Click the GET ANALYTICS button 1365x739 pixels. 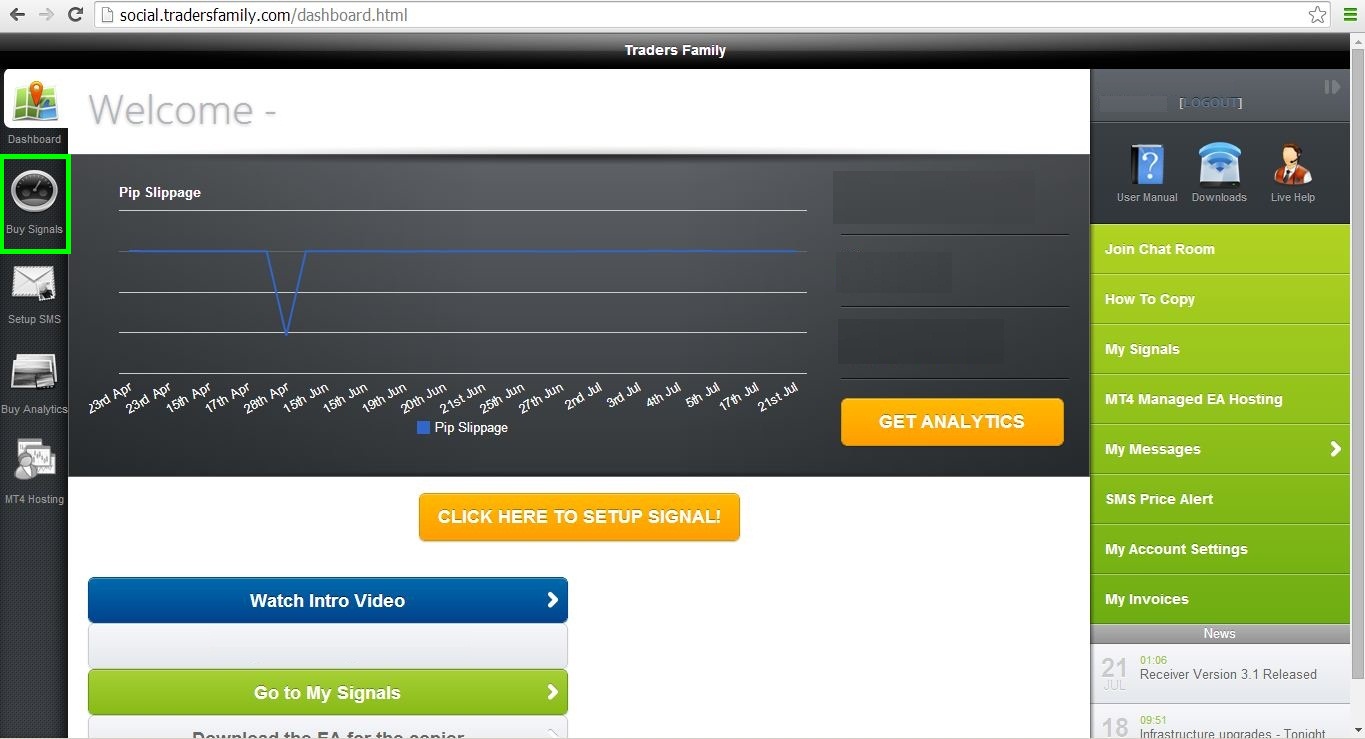(952, 422)
